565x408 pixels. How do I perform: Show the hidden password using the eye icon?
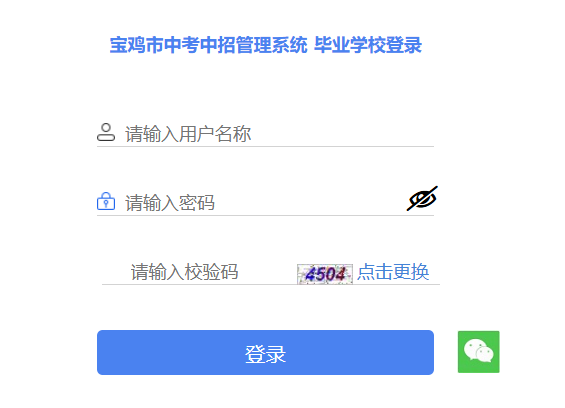click(422, 199)
